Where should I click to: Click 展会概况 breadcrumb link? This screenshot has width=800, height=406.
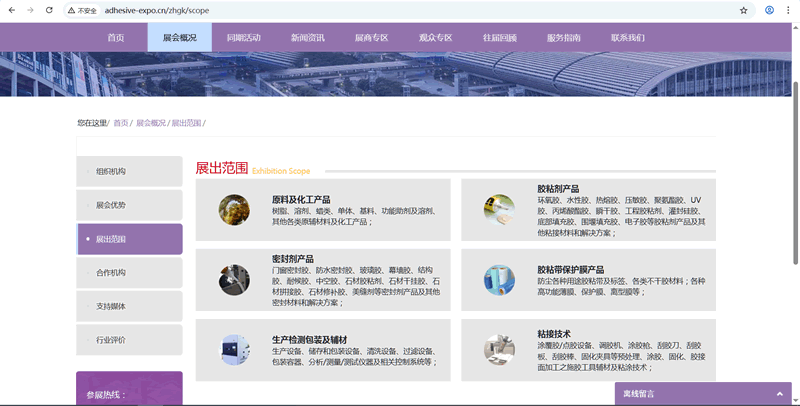tap(151, 123)
